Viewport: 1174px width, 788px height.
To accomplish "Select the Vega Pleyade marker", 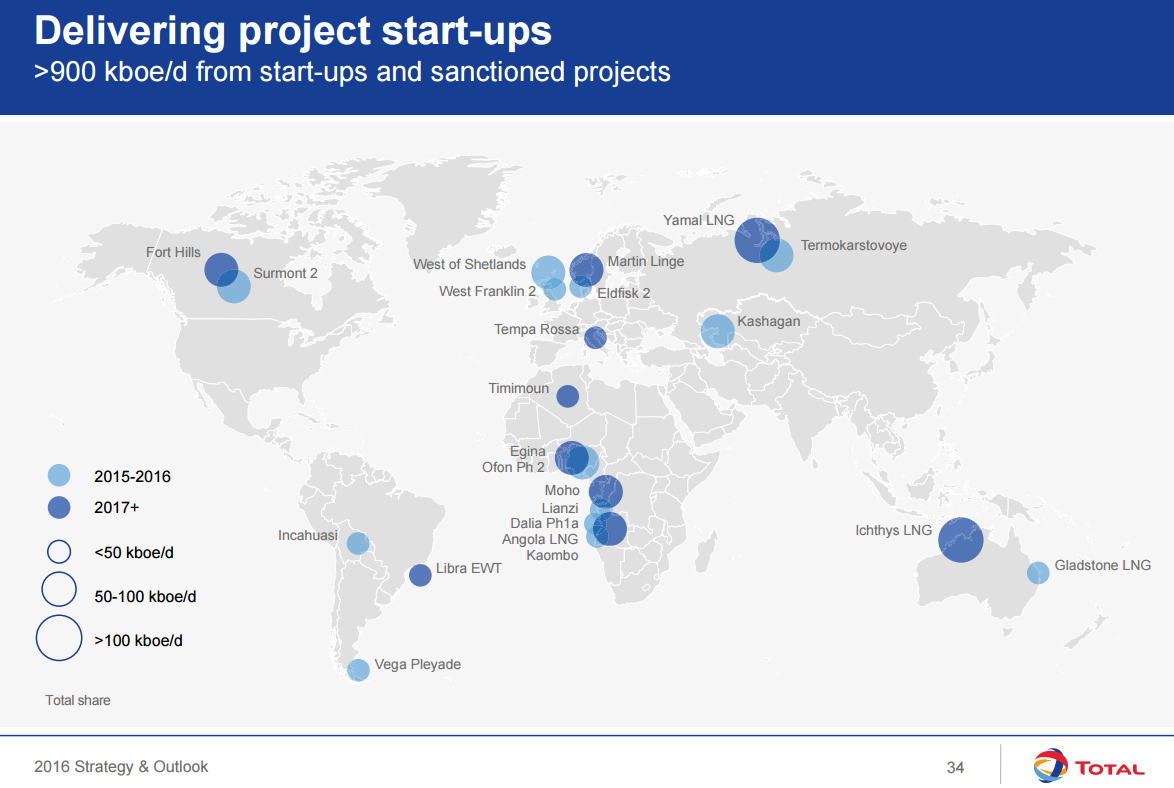I will (358, 670).
